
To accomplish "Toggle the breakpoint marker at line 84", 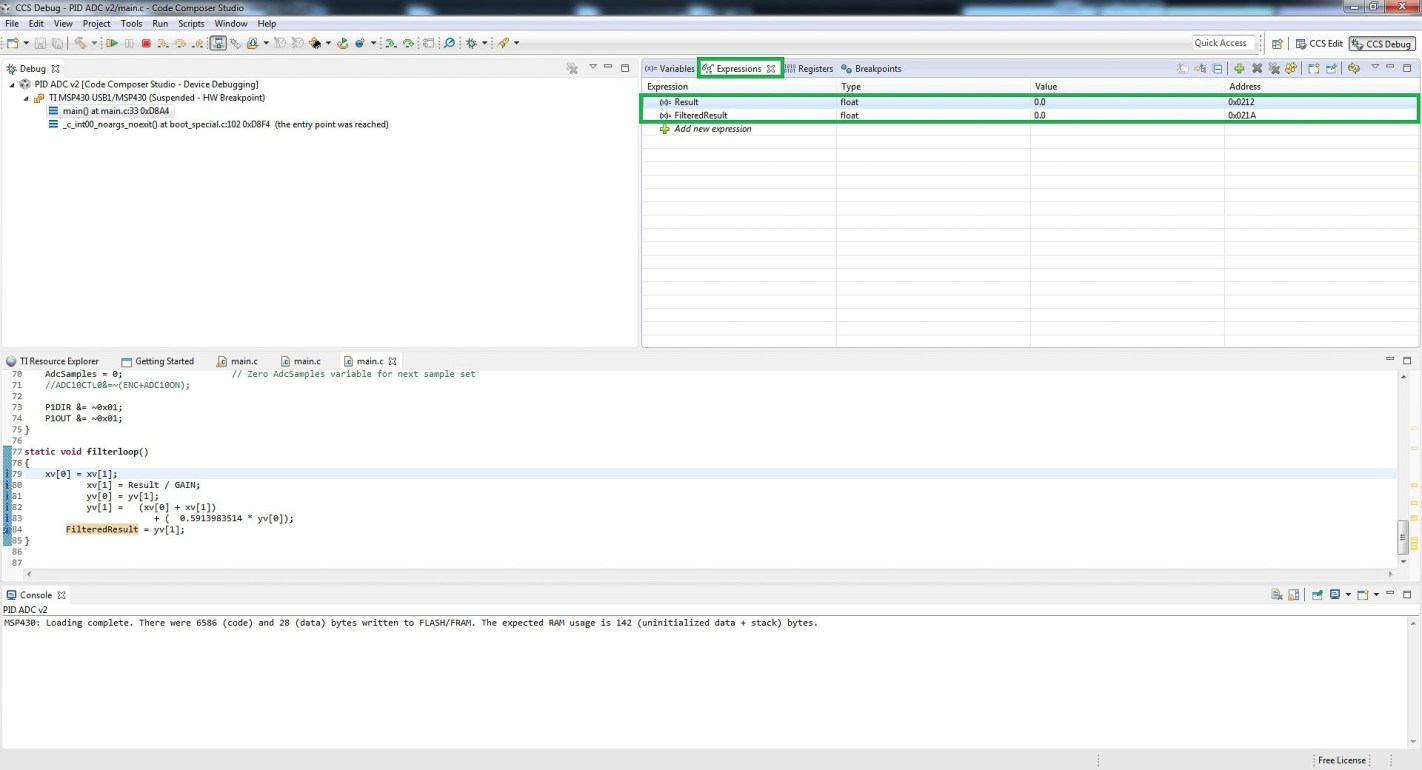I will point(7,529).
